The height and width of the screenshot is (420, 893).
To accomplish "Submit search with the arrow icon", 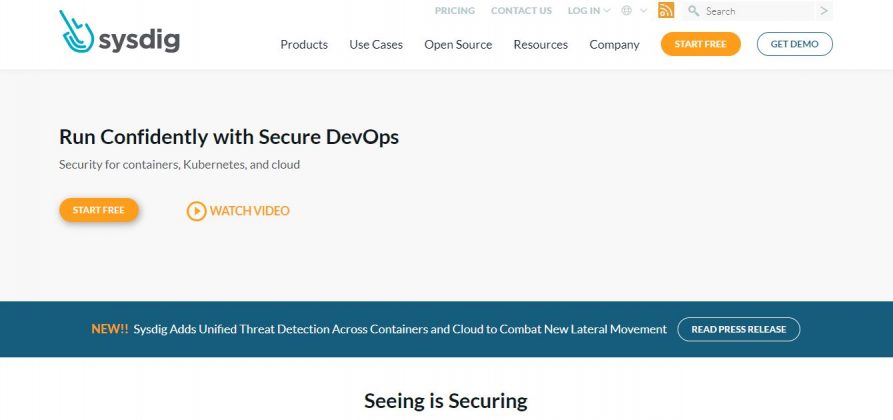I will point(824,10).
